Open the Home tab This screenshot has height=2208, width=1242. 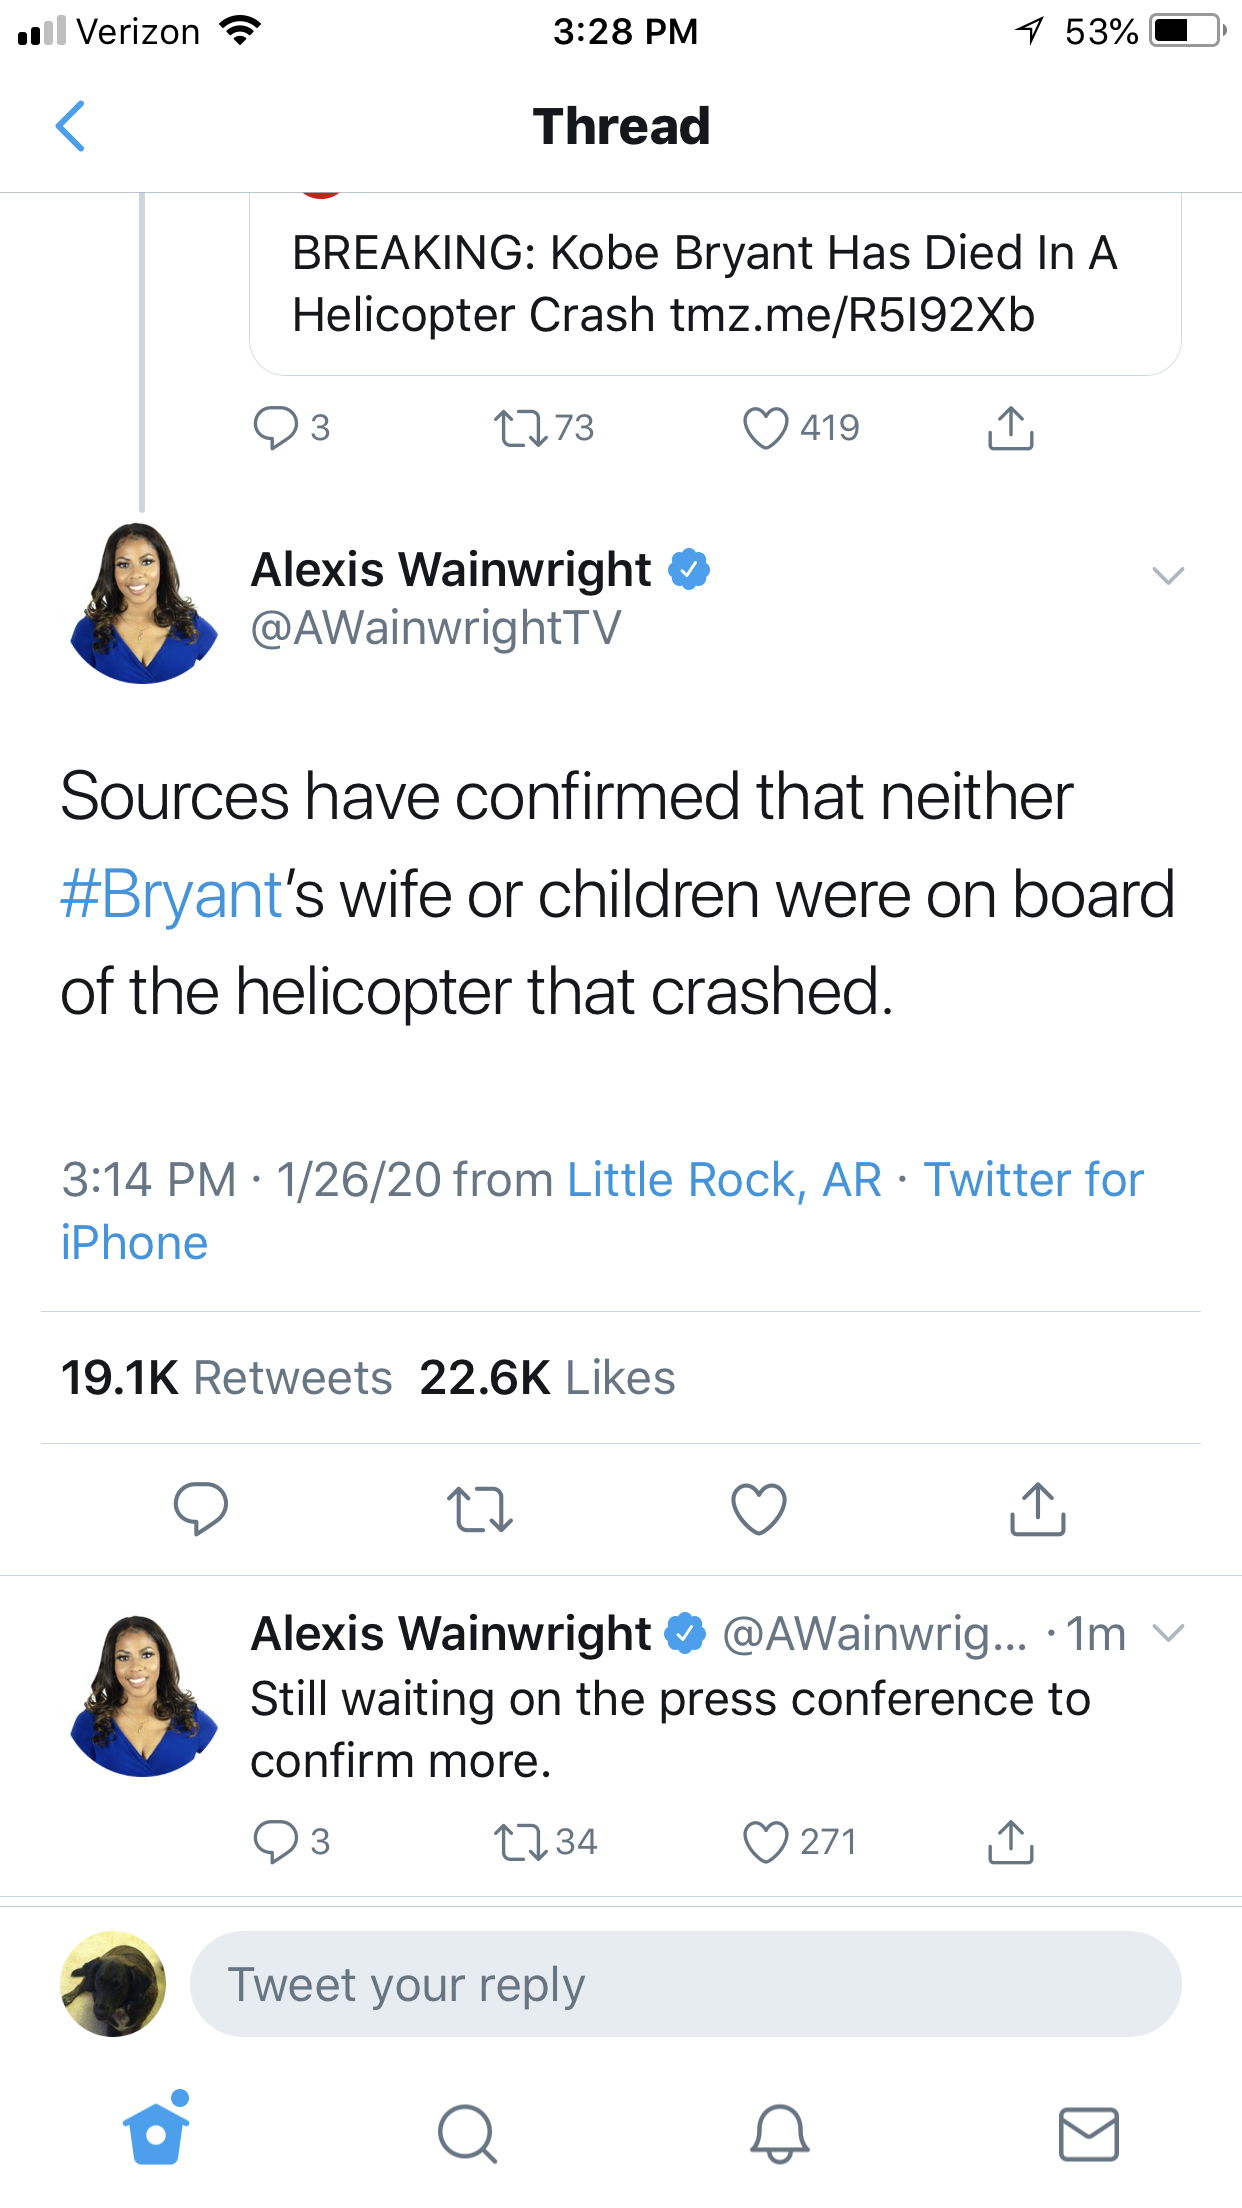click(x=156, y=2132)
